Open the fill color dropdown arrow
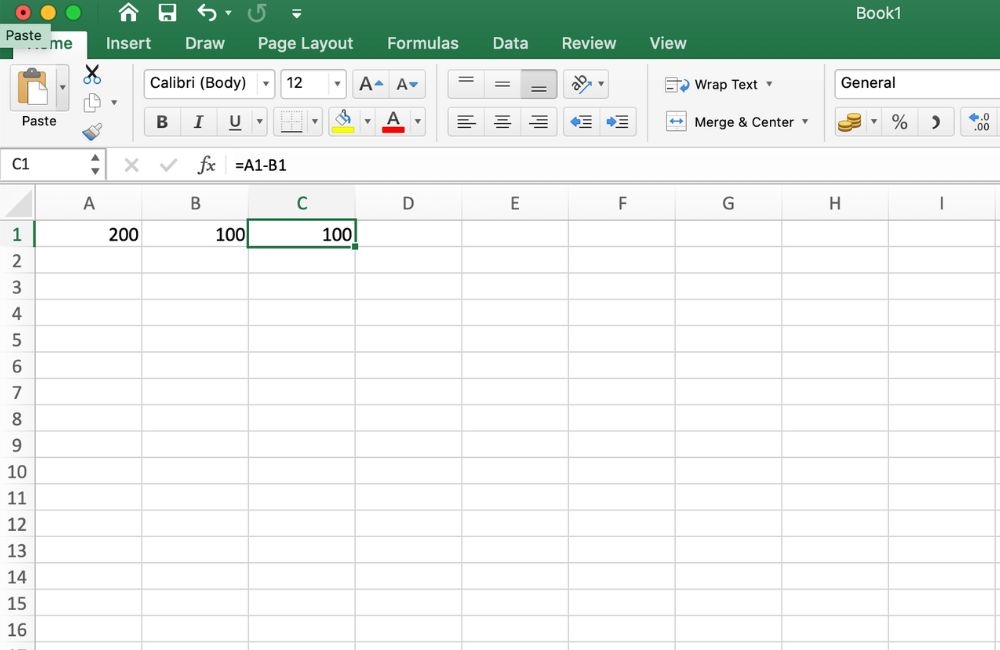 367,122
